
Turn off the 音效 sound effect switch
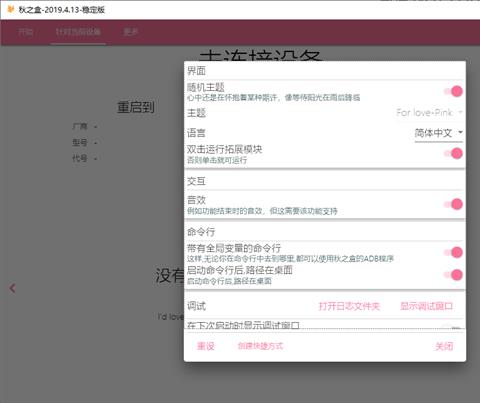[454, 204]
